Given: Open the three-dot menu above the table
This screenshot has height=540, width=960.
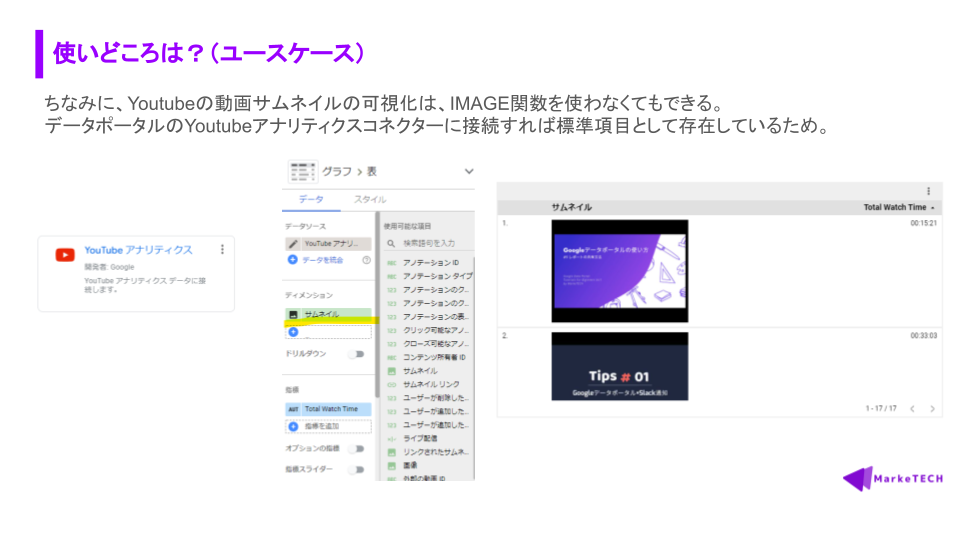Looking at the screenshot, I should pos(928,191).
